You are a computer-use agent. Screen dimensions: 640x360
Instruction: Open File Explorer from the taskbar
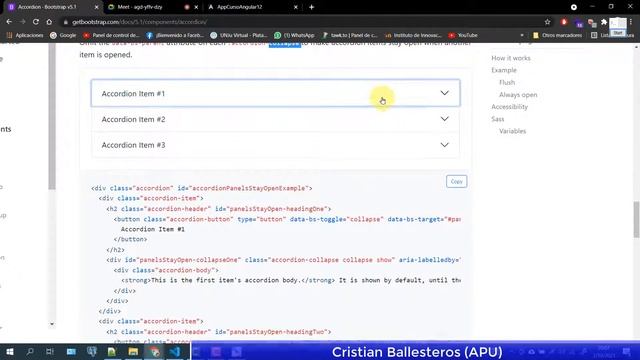[x=133, y=351]
